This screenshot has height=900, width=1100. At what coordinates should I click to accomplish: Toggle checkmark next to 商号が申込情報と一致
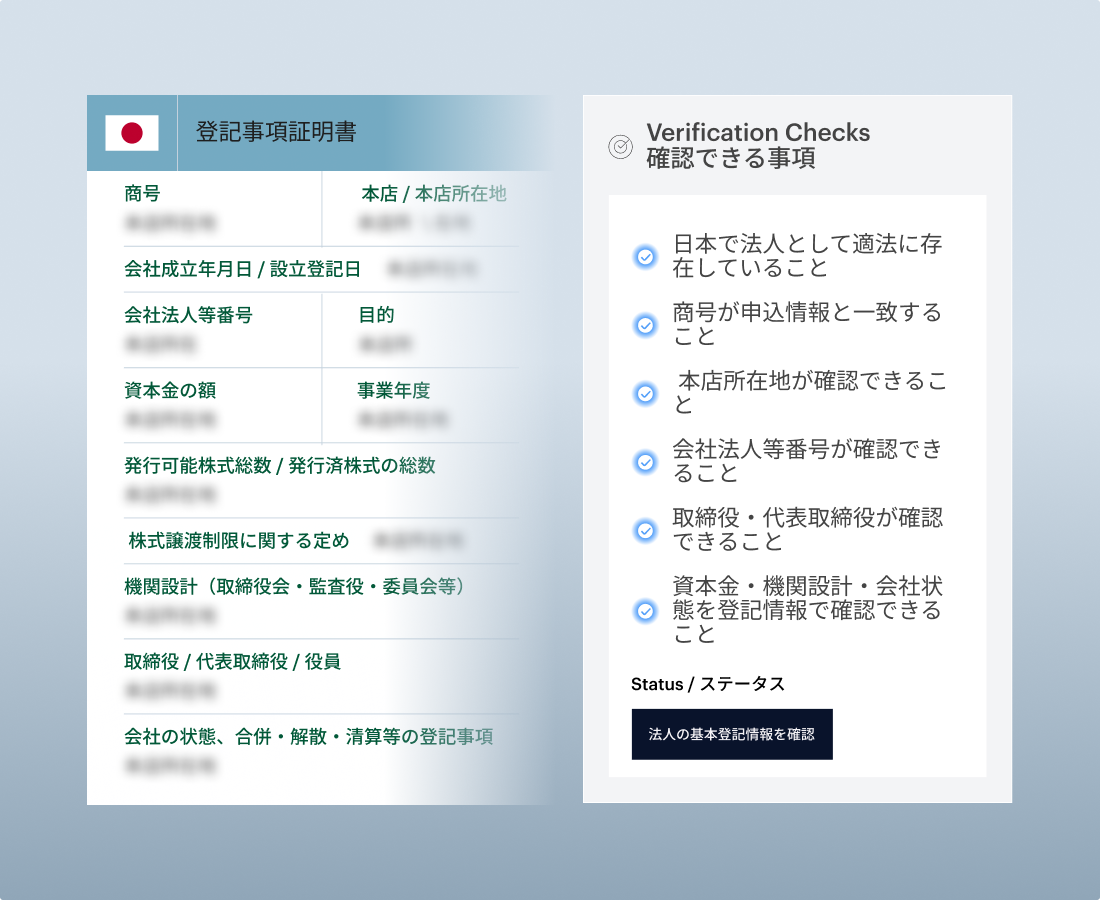tap(646, 325)
